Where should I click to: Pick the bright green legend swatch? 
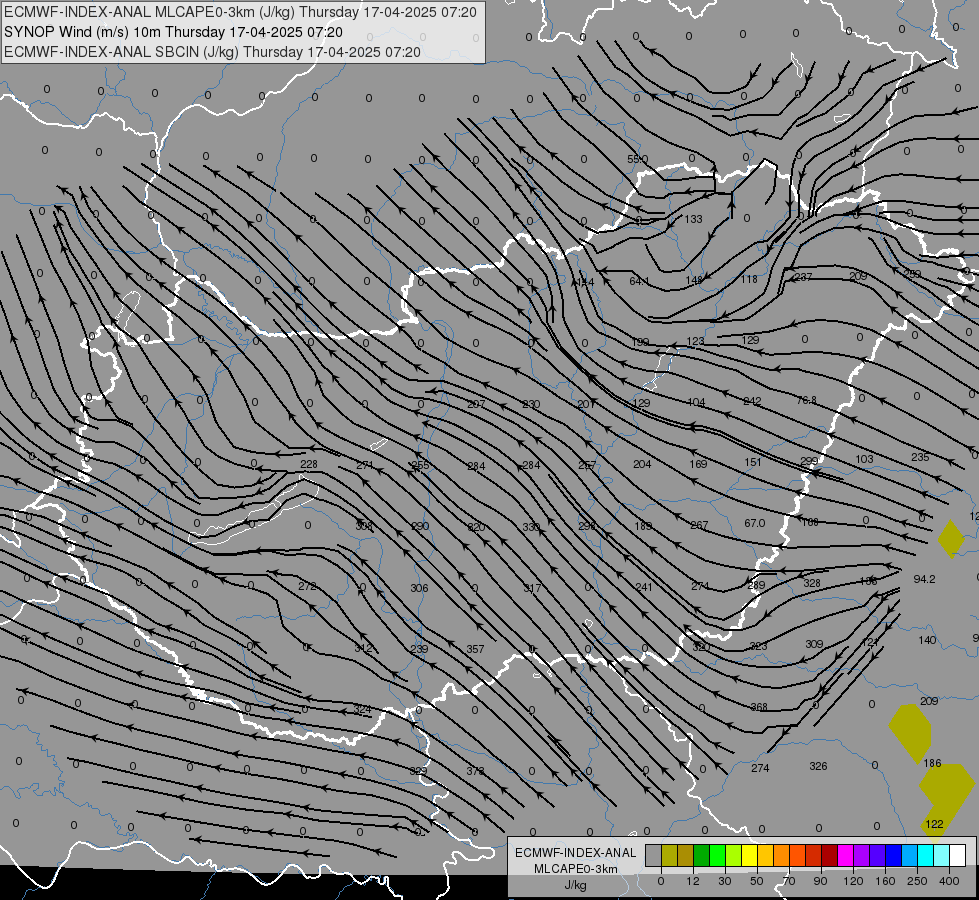click(x=717, y=855)
